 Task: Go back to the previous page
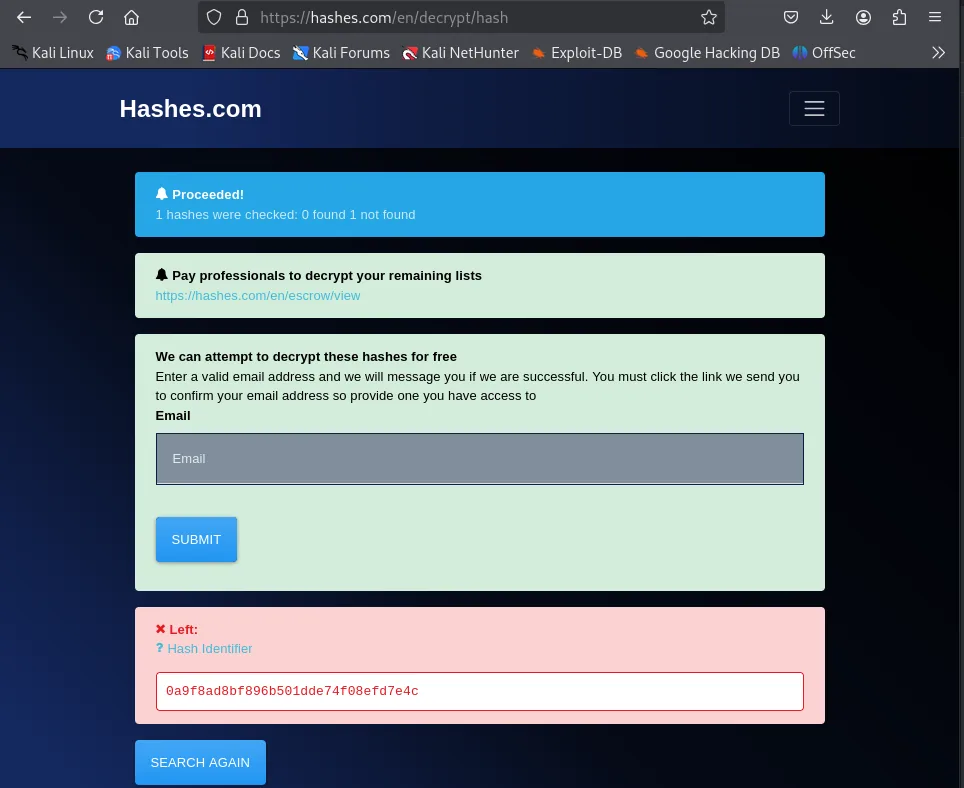[24, 17]
